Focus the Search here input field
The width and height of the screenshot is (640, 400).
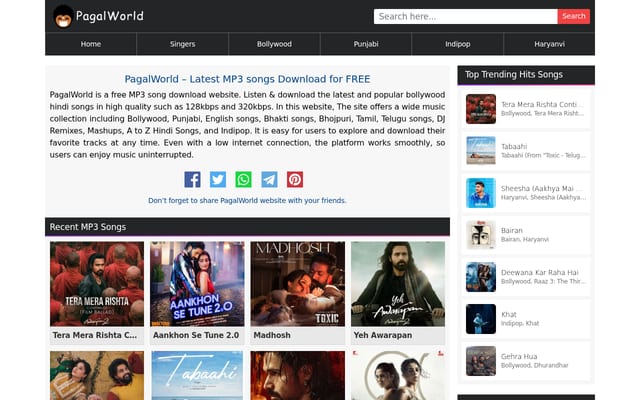coord(465,16)
